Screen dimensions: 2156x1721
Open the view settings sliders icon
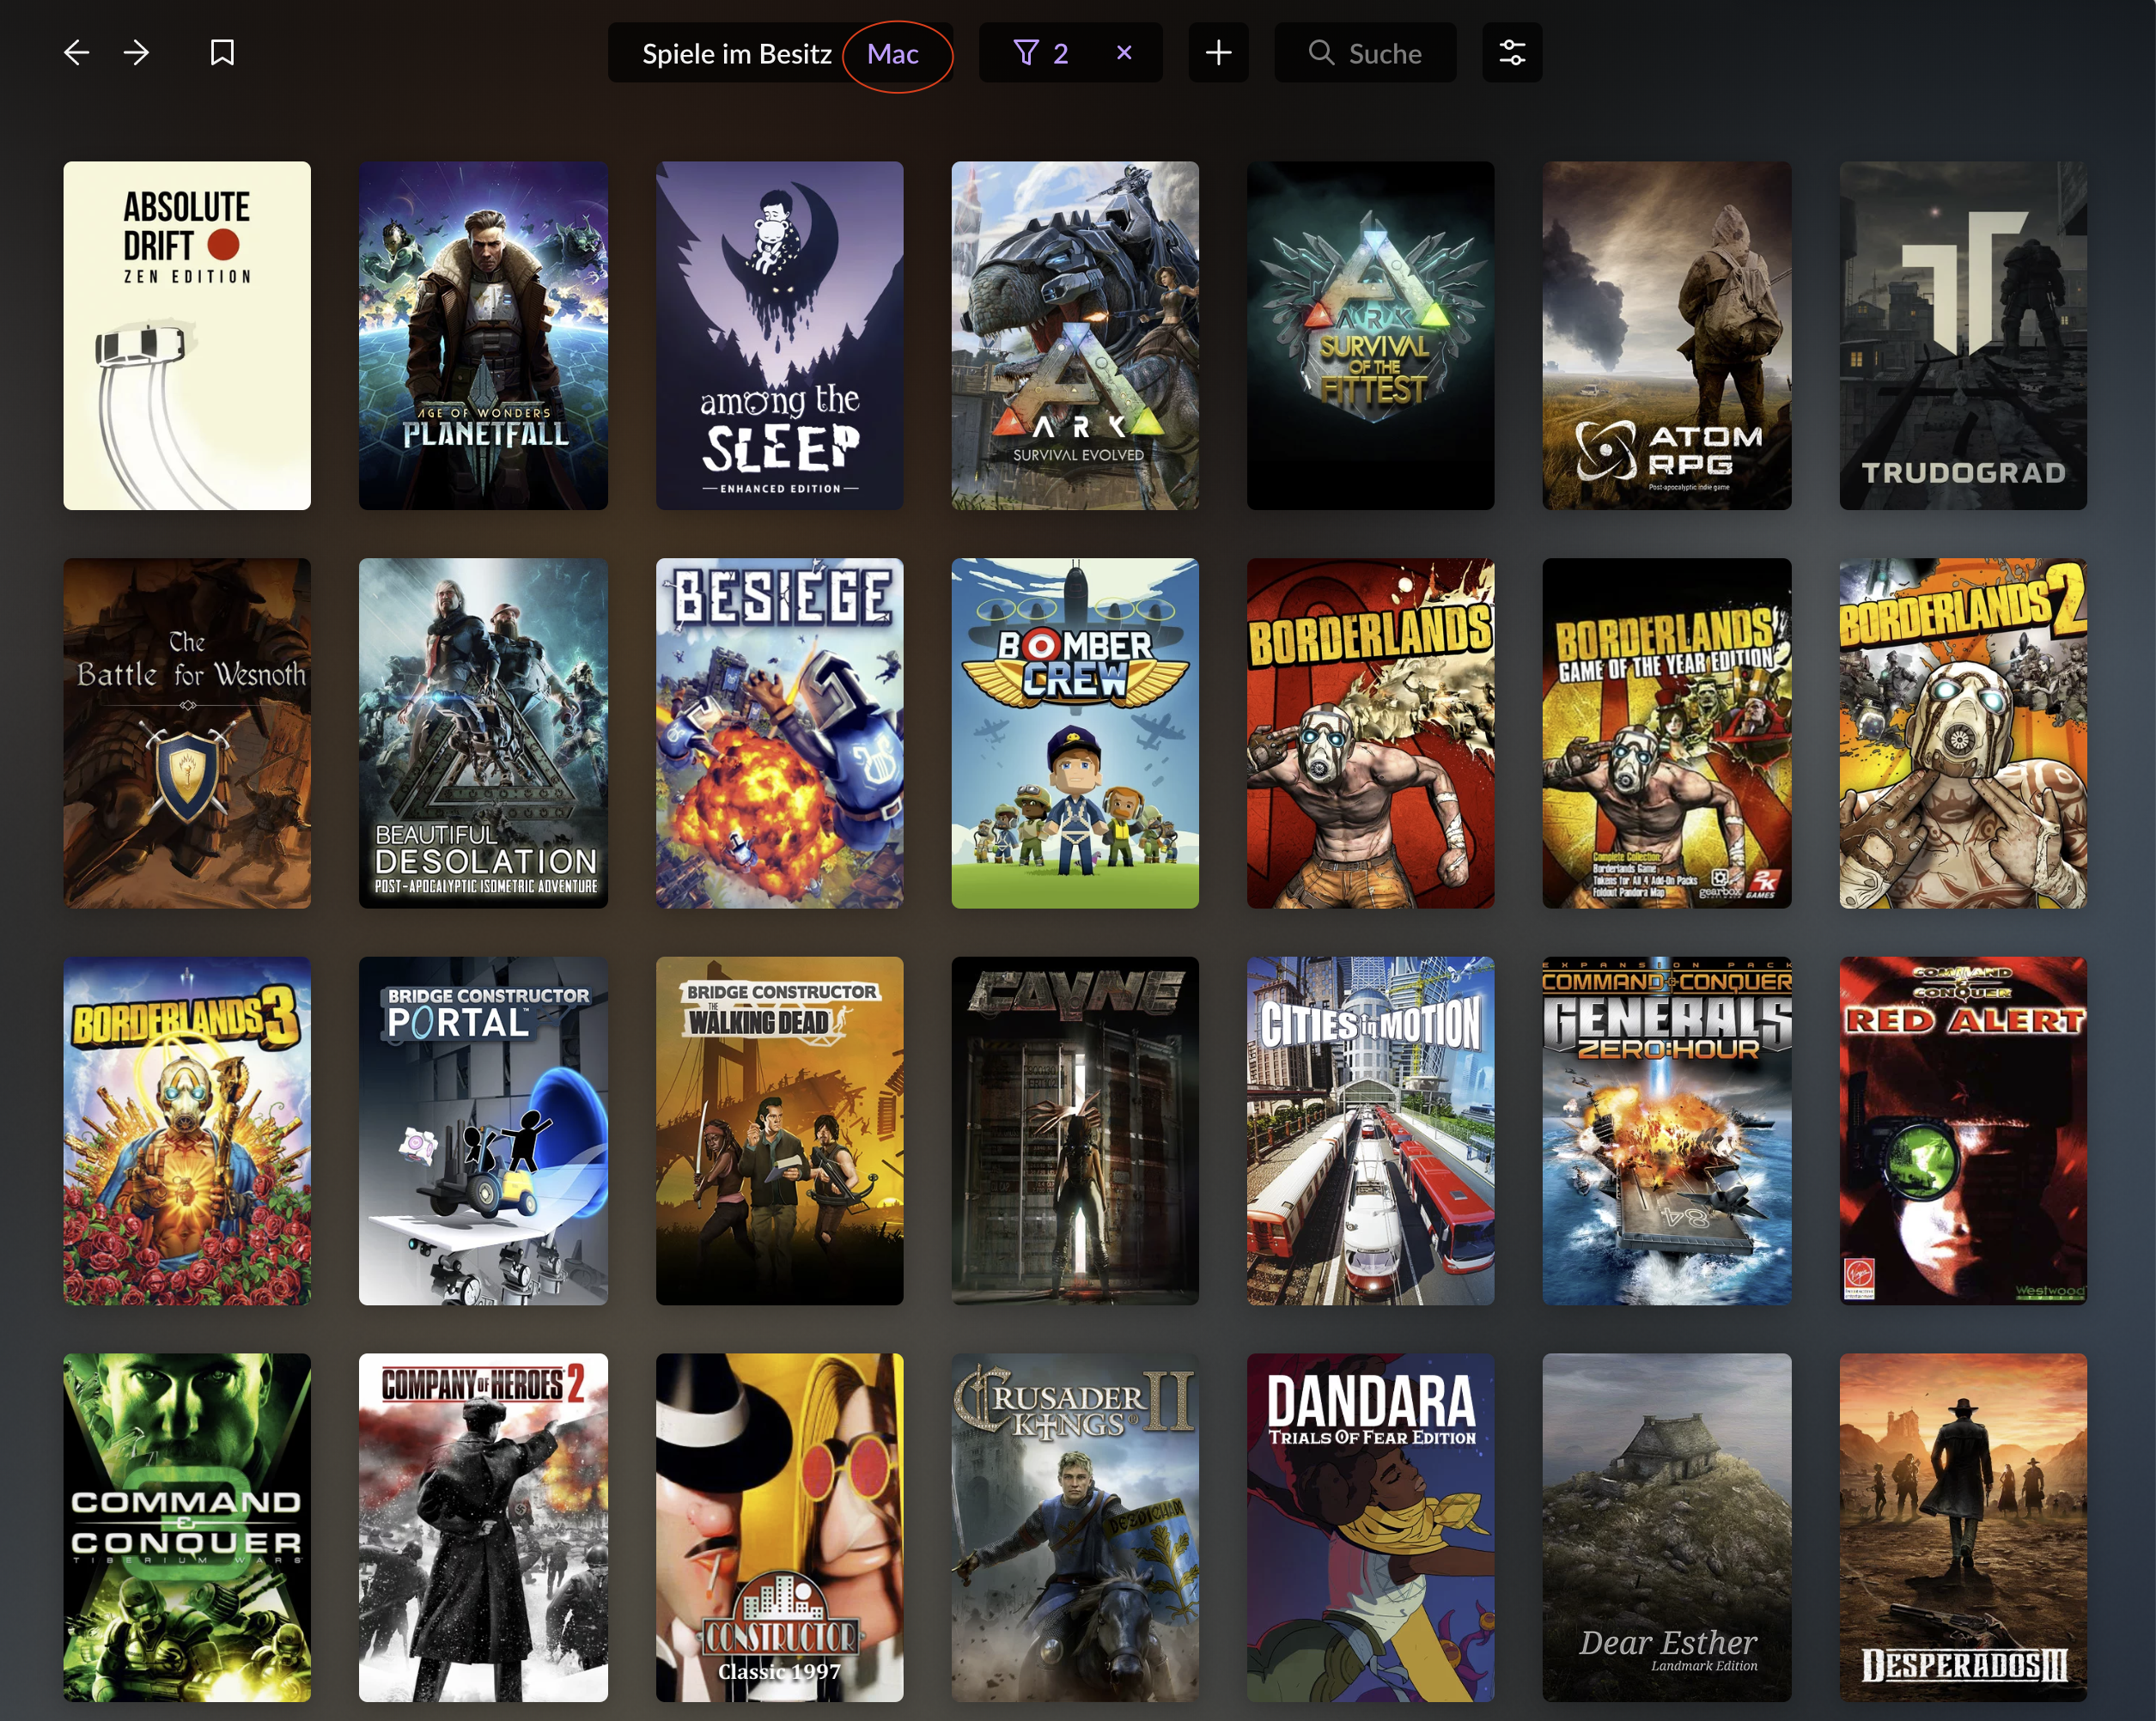pyautogui.click(x=1511, y=53)
